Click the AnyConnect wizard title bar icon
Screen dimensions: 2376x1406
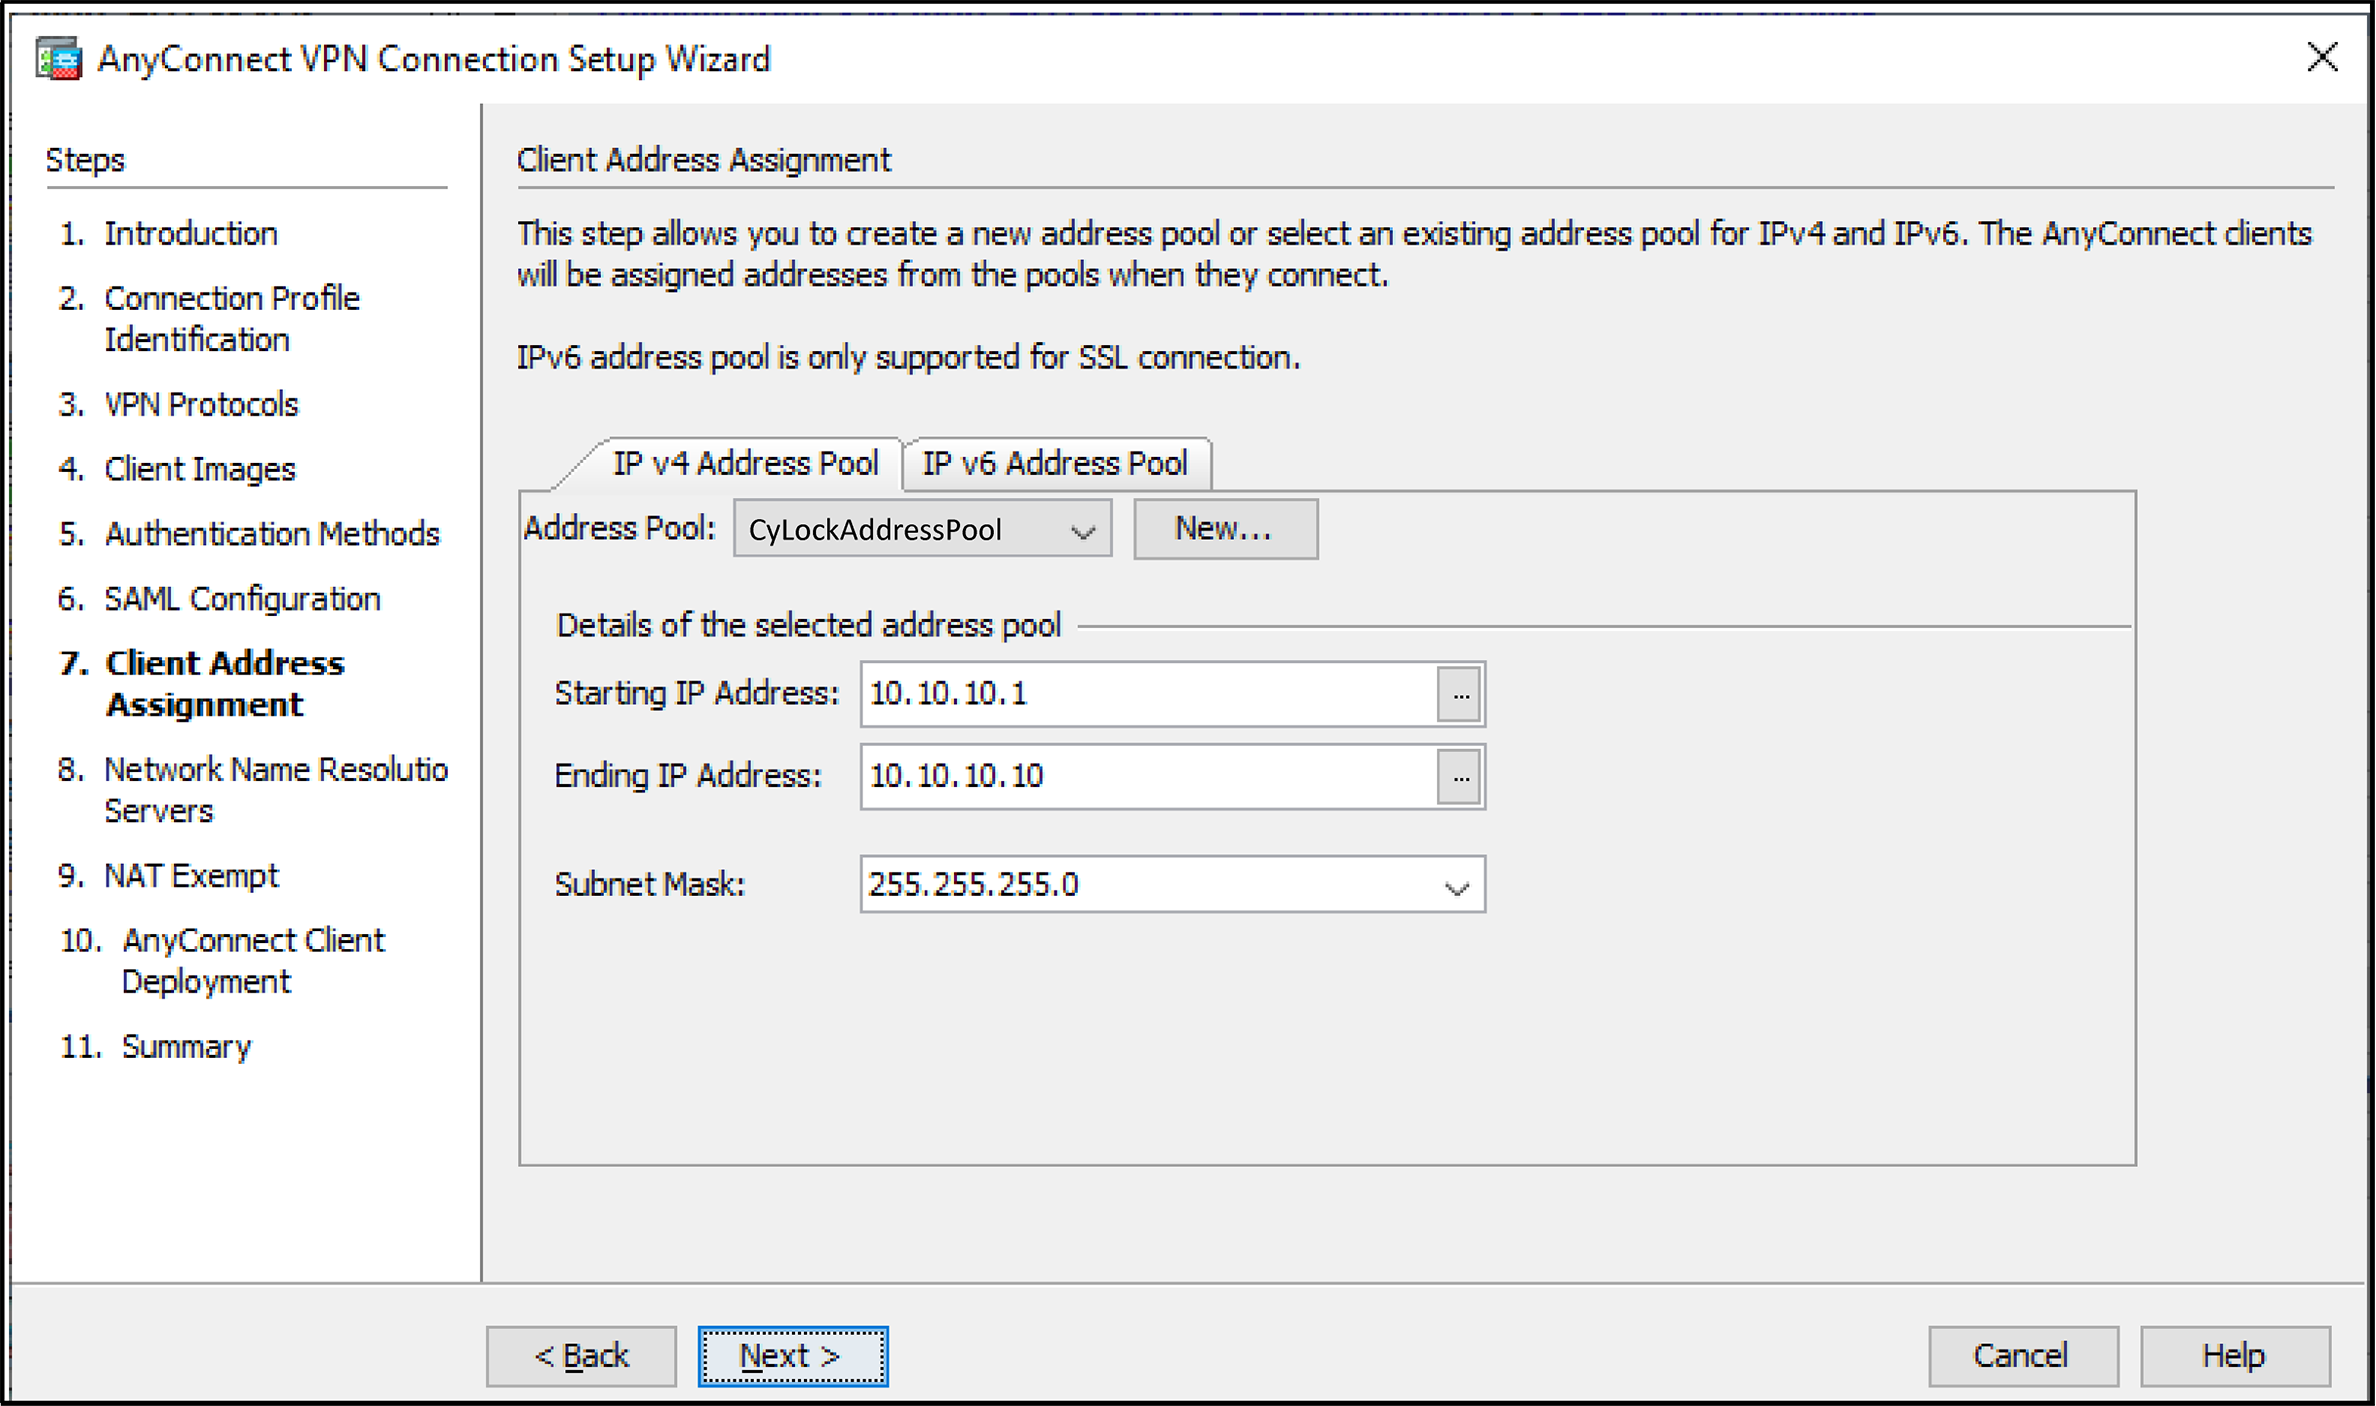pos(58,59)
